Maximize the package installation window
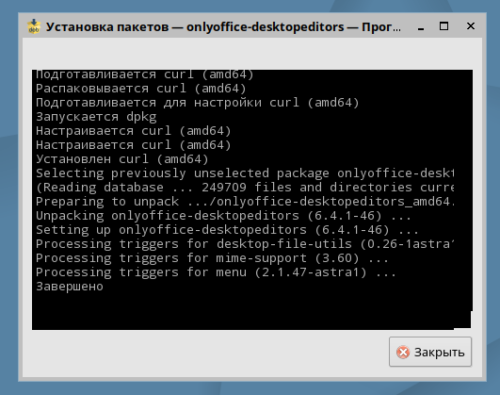 pyautogui.click(x=444, y=26)
